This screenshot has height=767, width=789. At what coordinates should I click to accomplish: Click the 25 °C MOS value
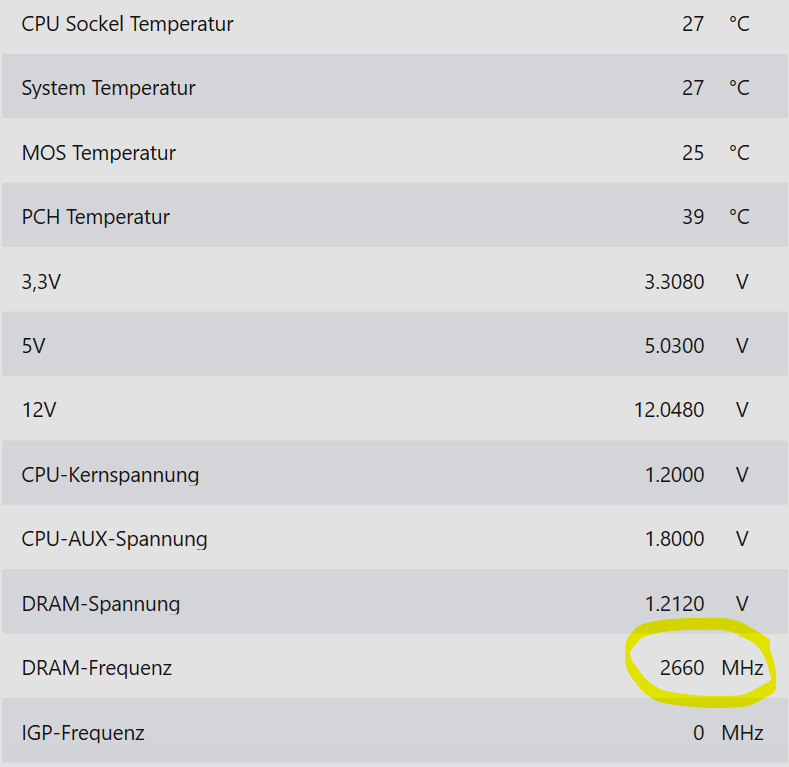716,153
